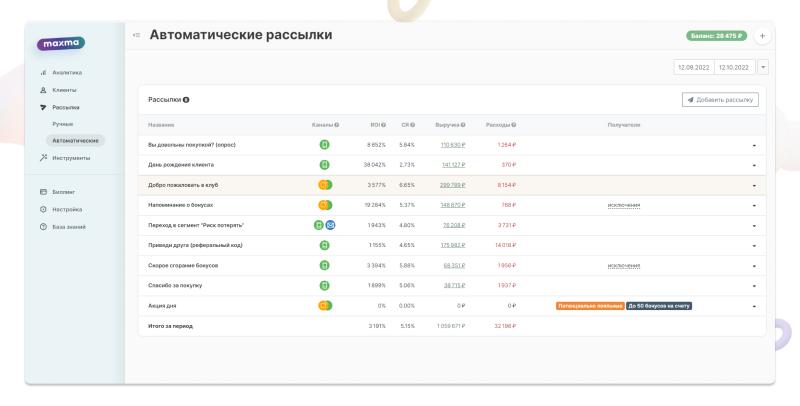Click the Добавить рассылку button
Screen dimensions: 800x406
coord(719,99)
